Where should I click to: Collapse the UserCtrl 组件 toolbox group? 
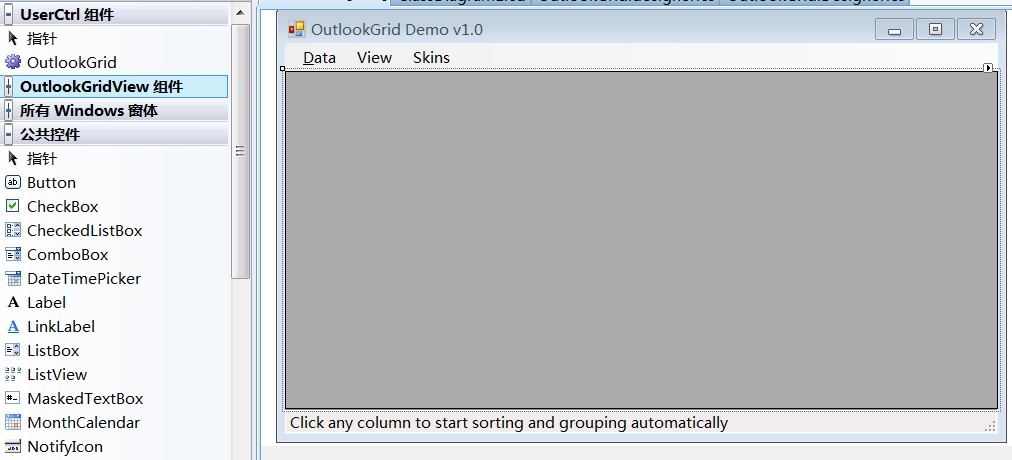coord(8,14)
